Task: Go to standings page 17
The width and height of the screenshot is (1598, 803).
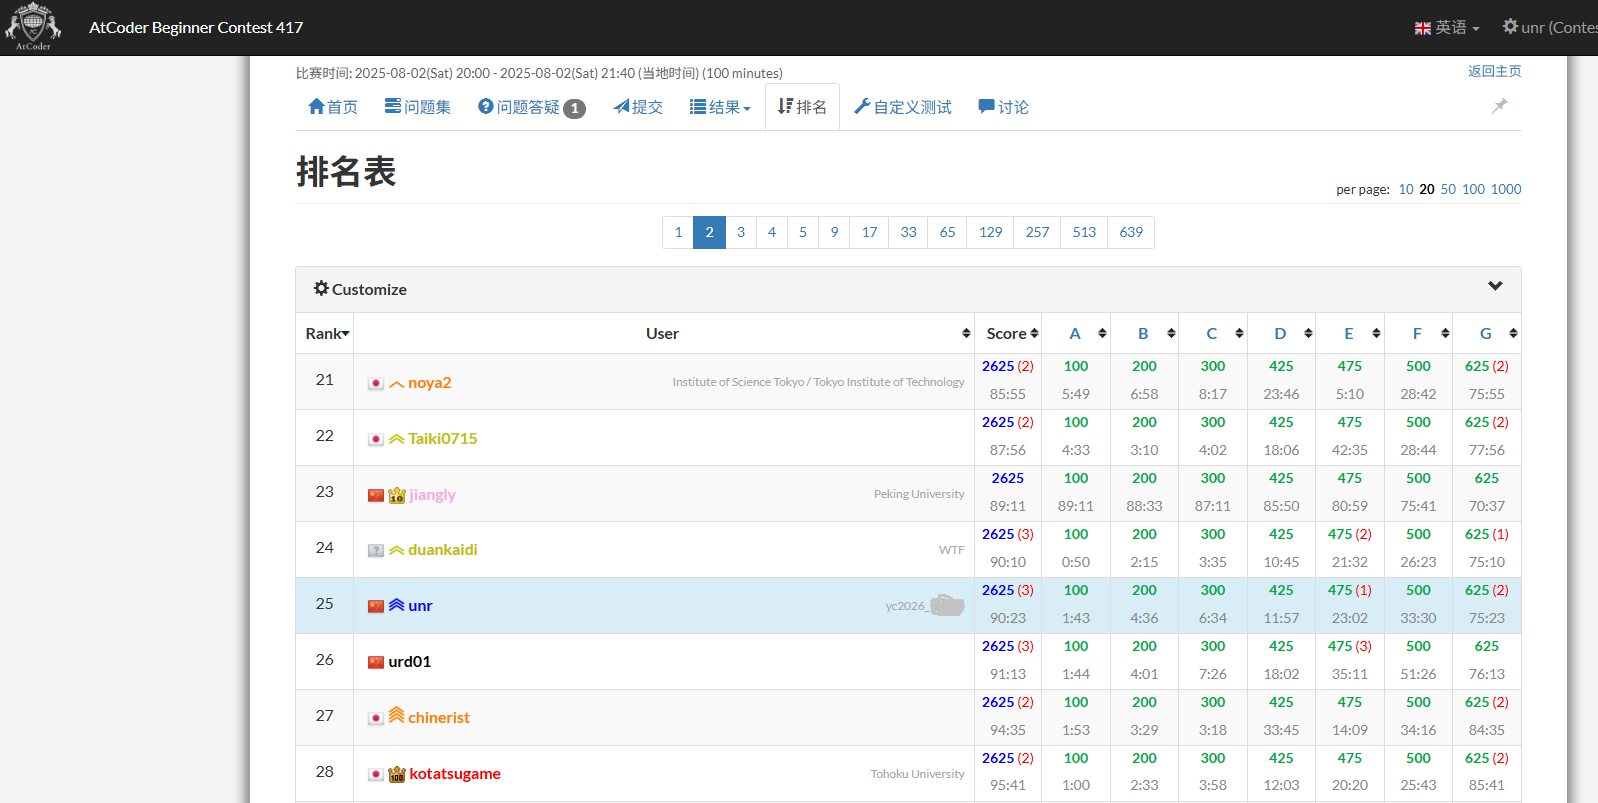Action: pyautogui.click(x=870, y=232)
